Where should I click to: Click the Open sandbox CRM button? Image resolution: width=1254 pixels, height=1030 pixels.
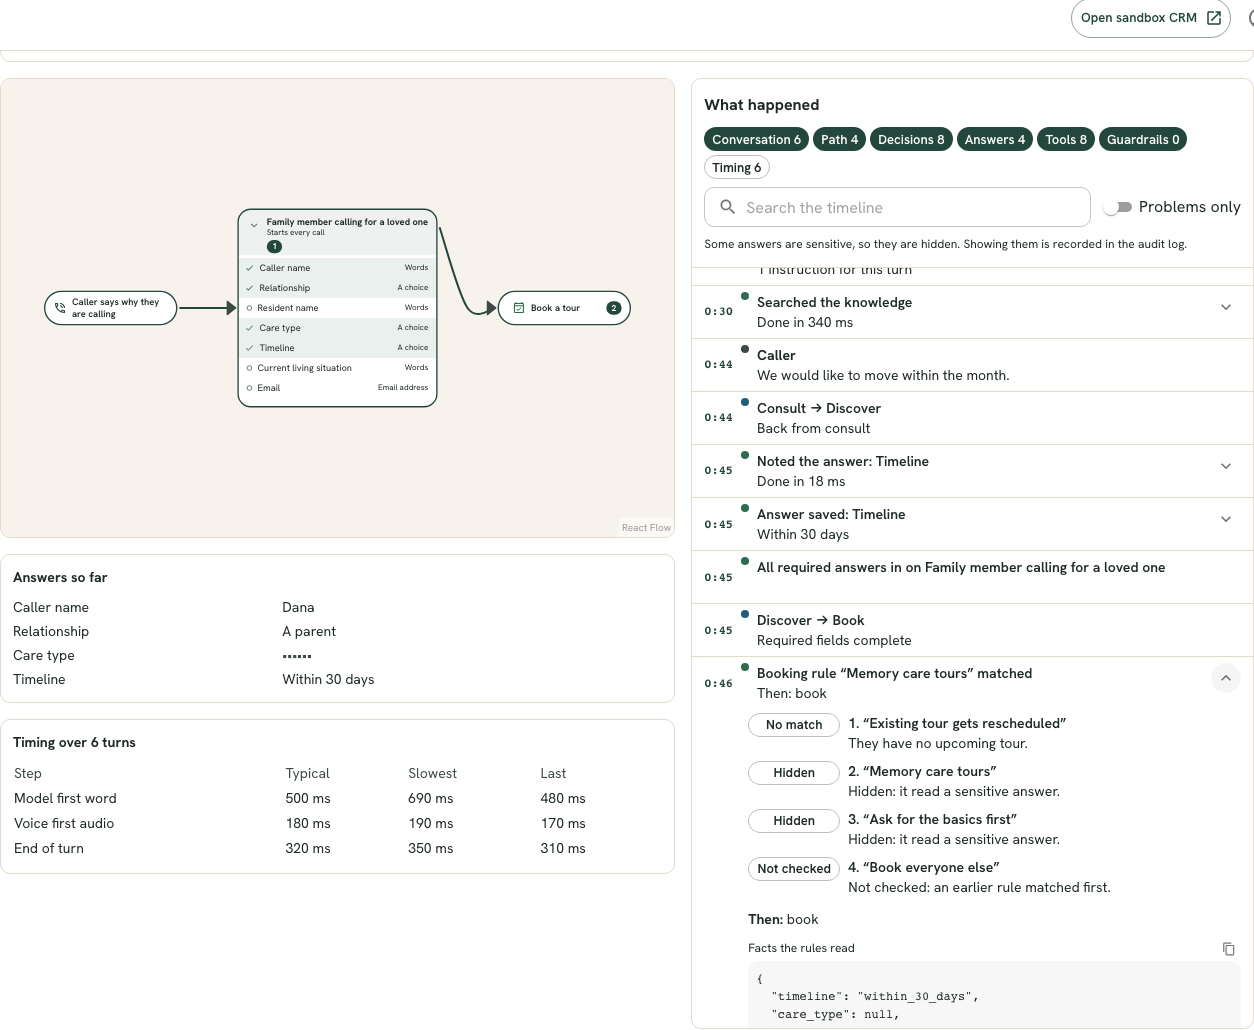[1150, 18]
